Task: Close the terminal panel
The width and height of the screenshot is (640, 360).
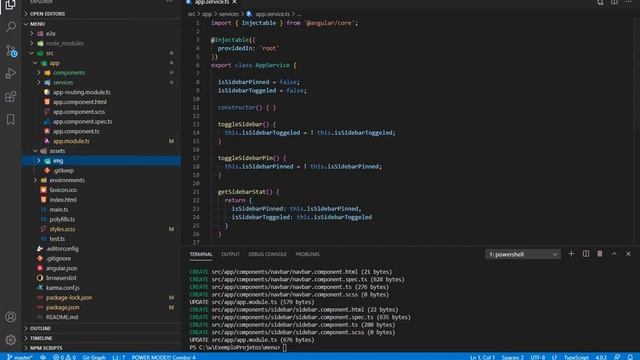Action: (x=628, y=254)
